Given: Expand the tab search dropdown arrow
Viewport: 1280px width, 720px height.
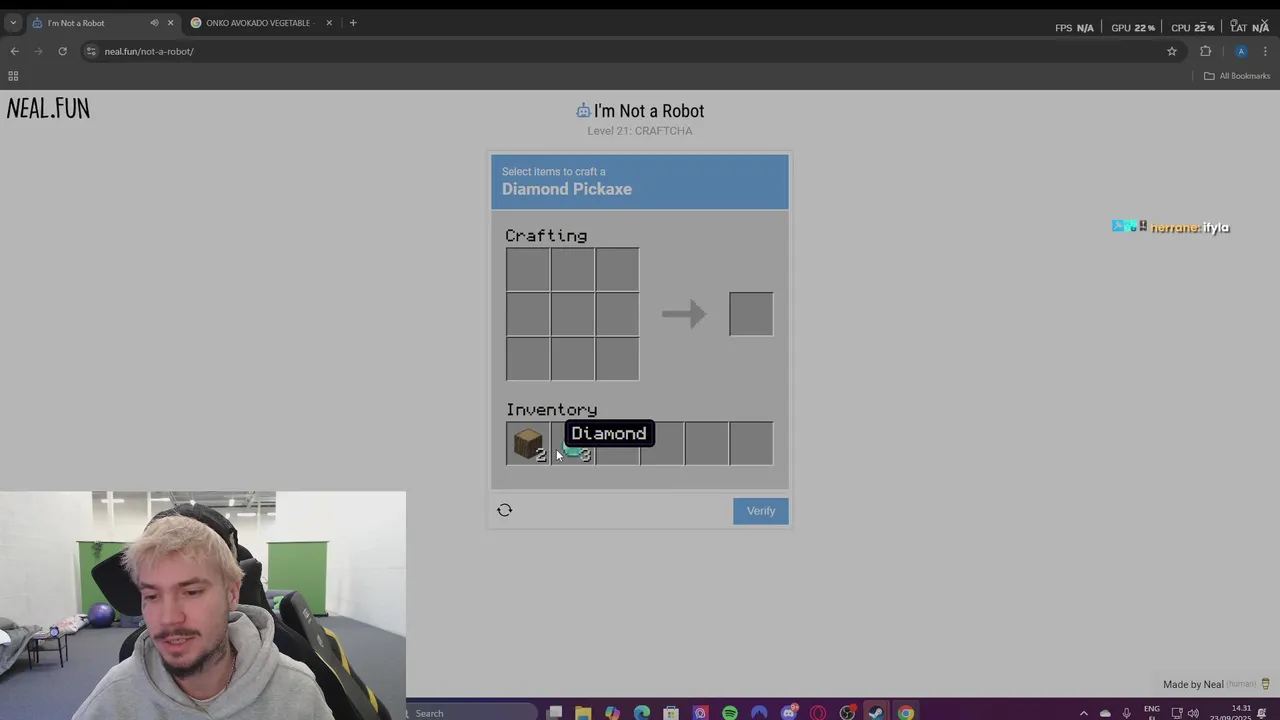Looking at the screenshot, I should (x=12, y=23).
